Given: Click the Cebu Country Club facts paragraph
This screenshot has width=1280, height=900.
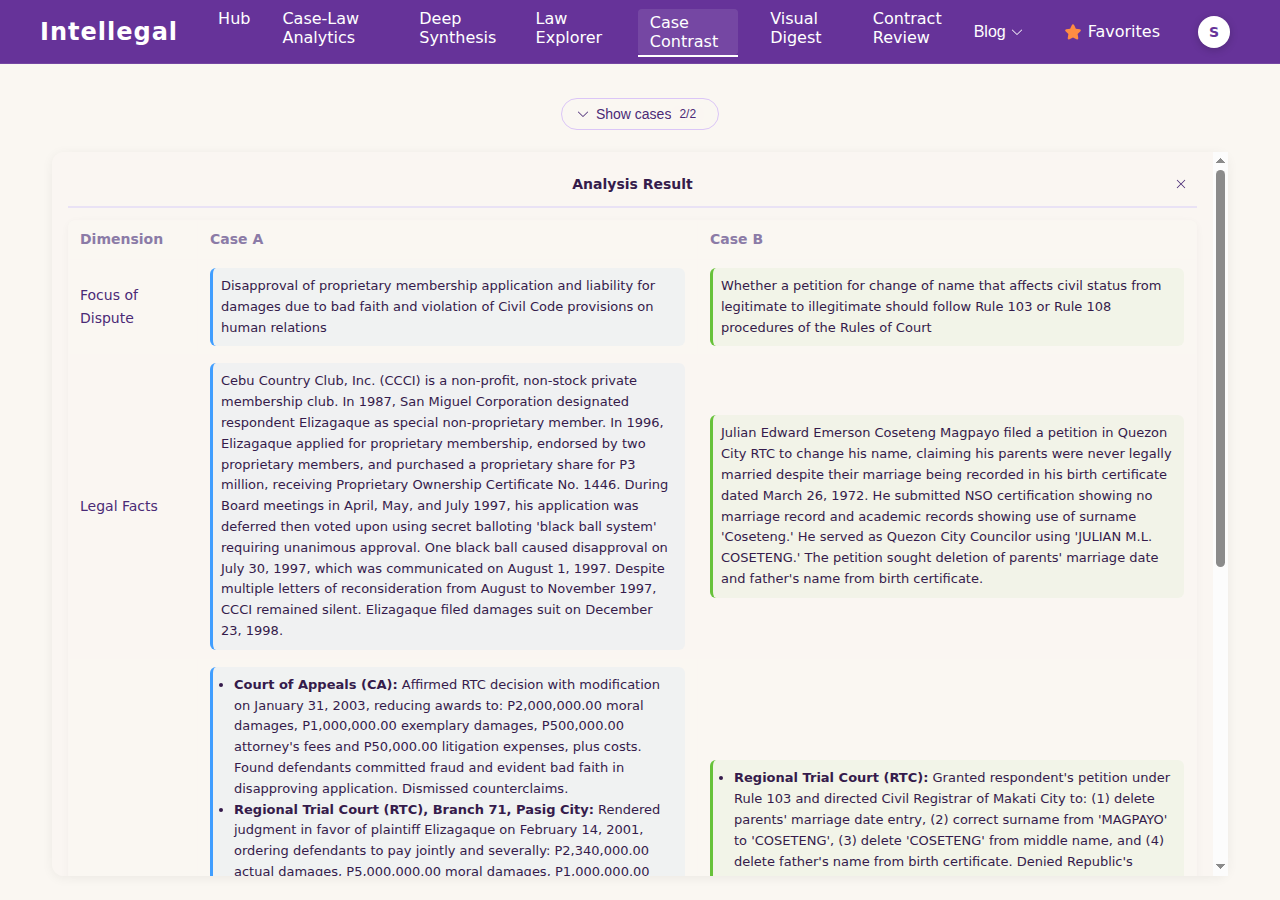Looking at the screenshot, I should coord(448,506).
